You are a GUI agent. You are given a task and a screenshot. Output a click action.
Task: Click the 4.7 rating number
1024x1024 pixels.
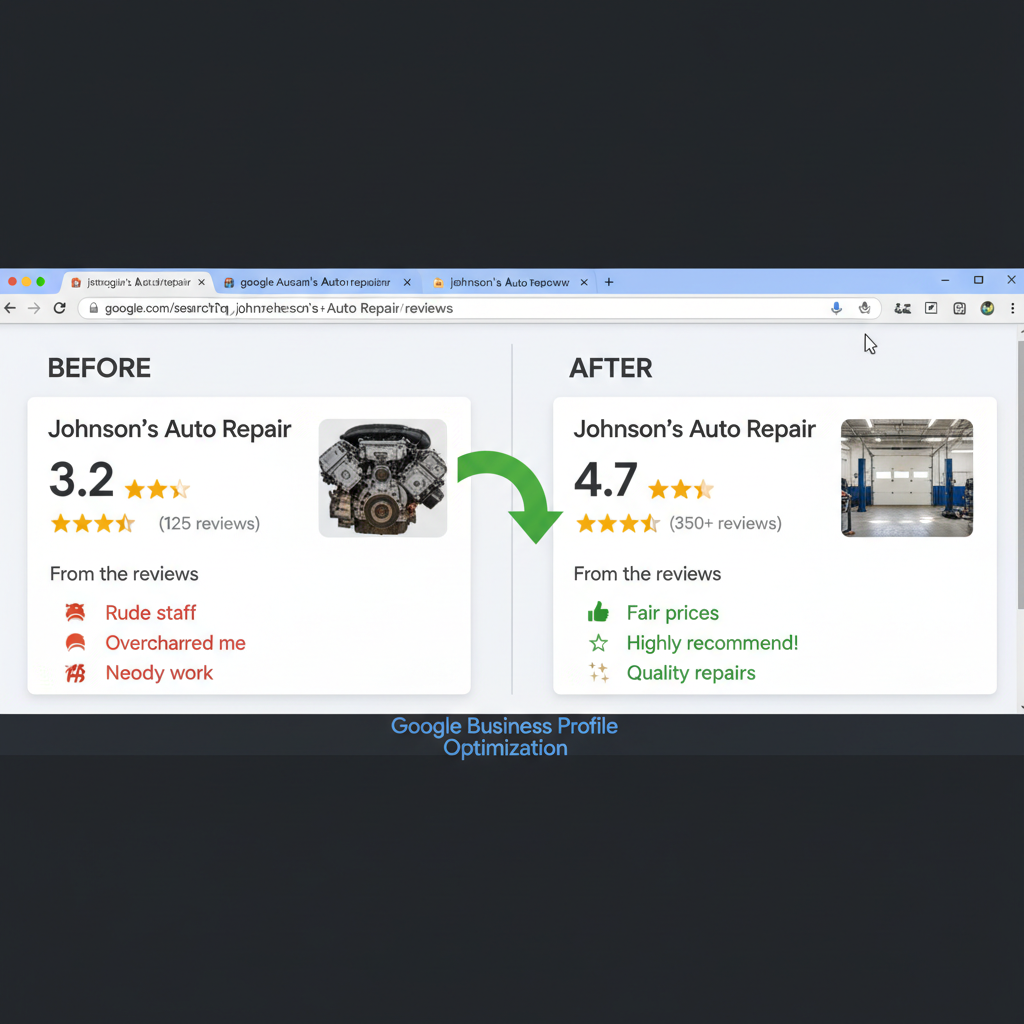pyautogui.click(x=605, y=480)
